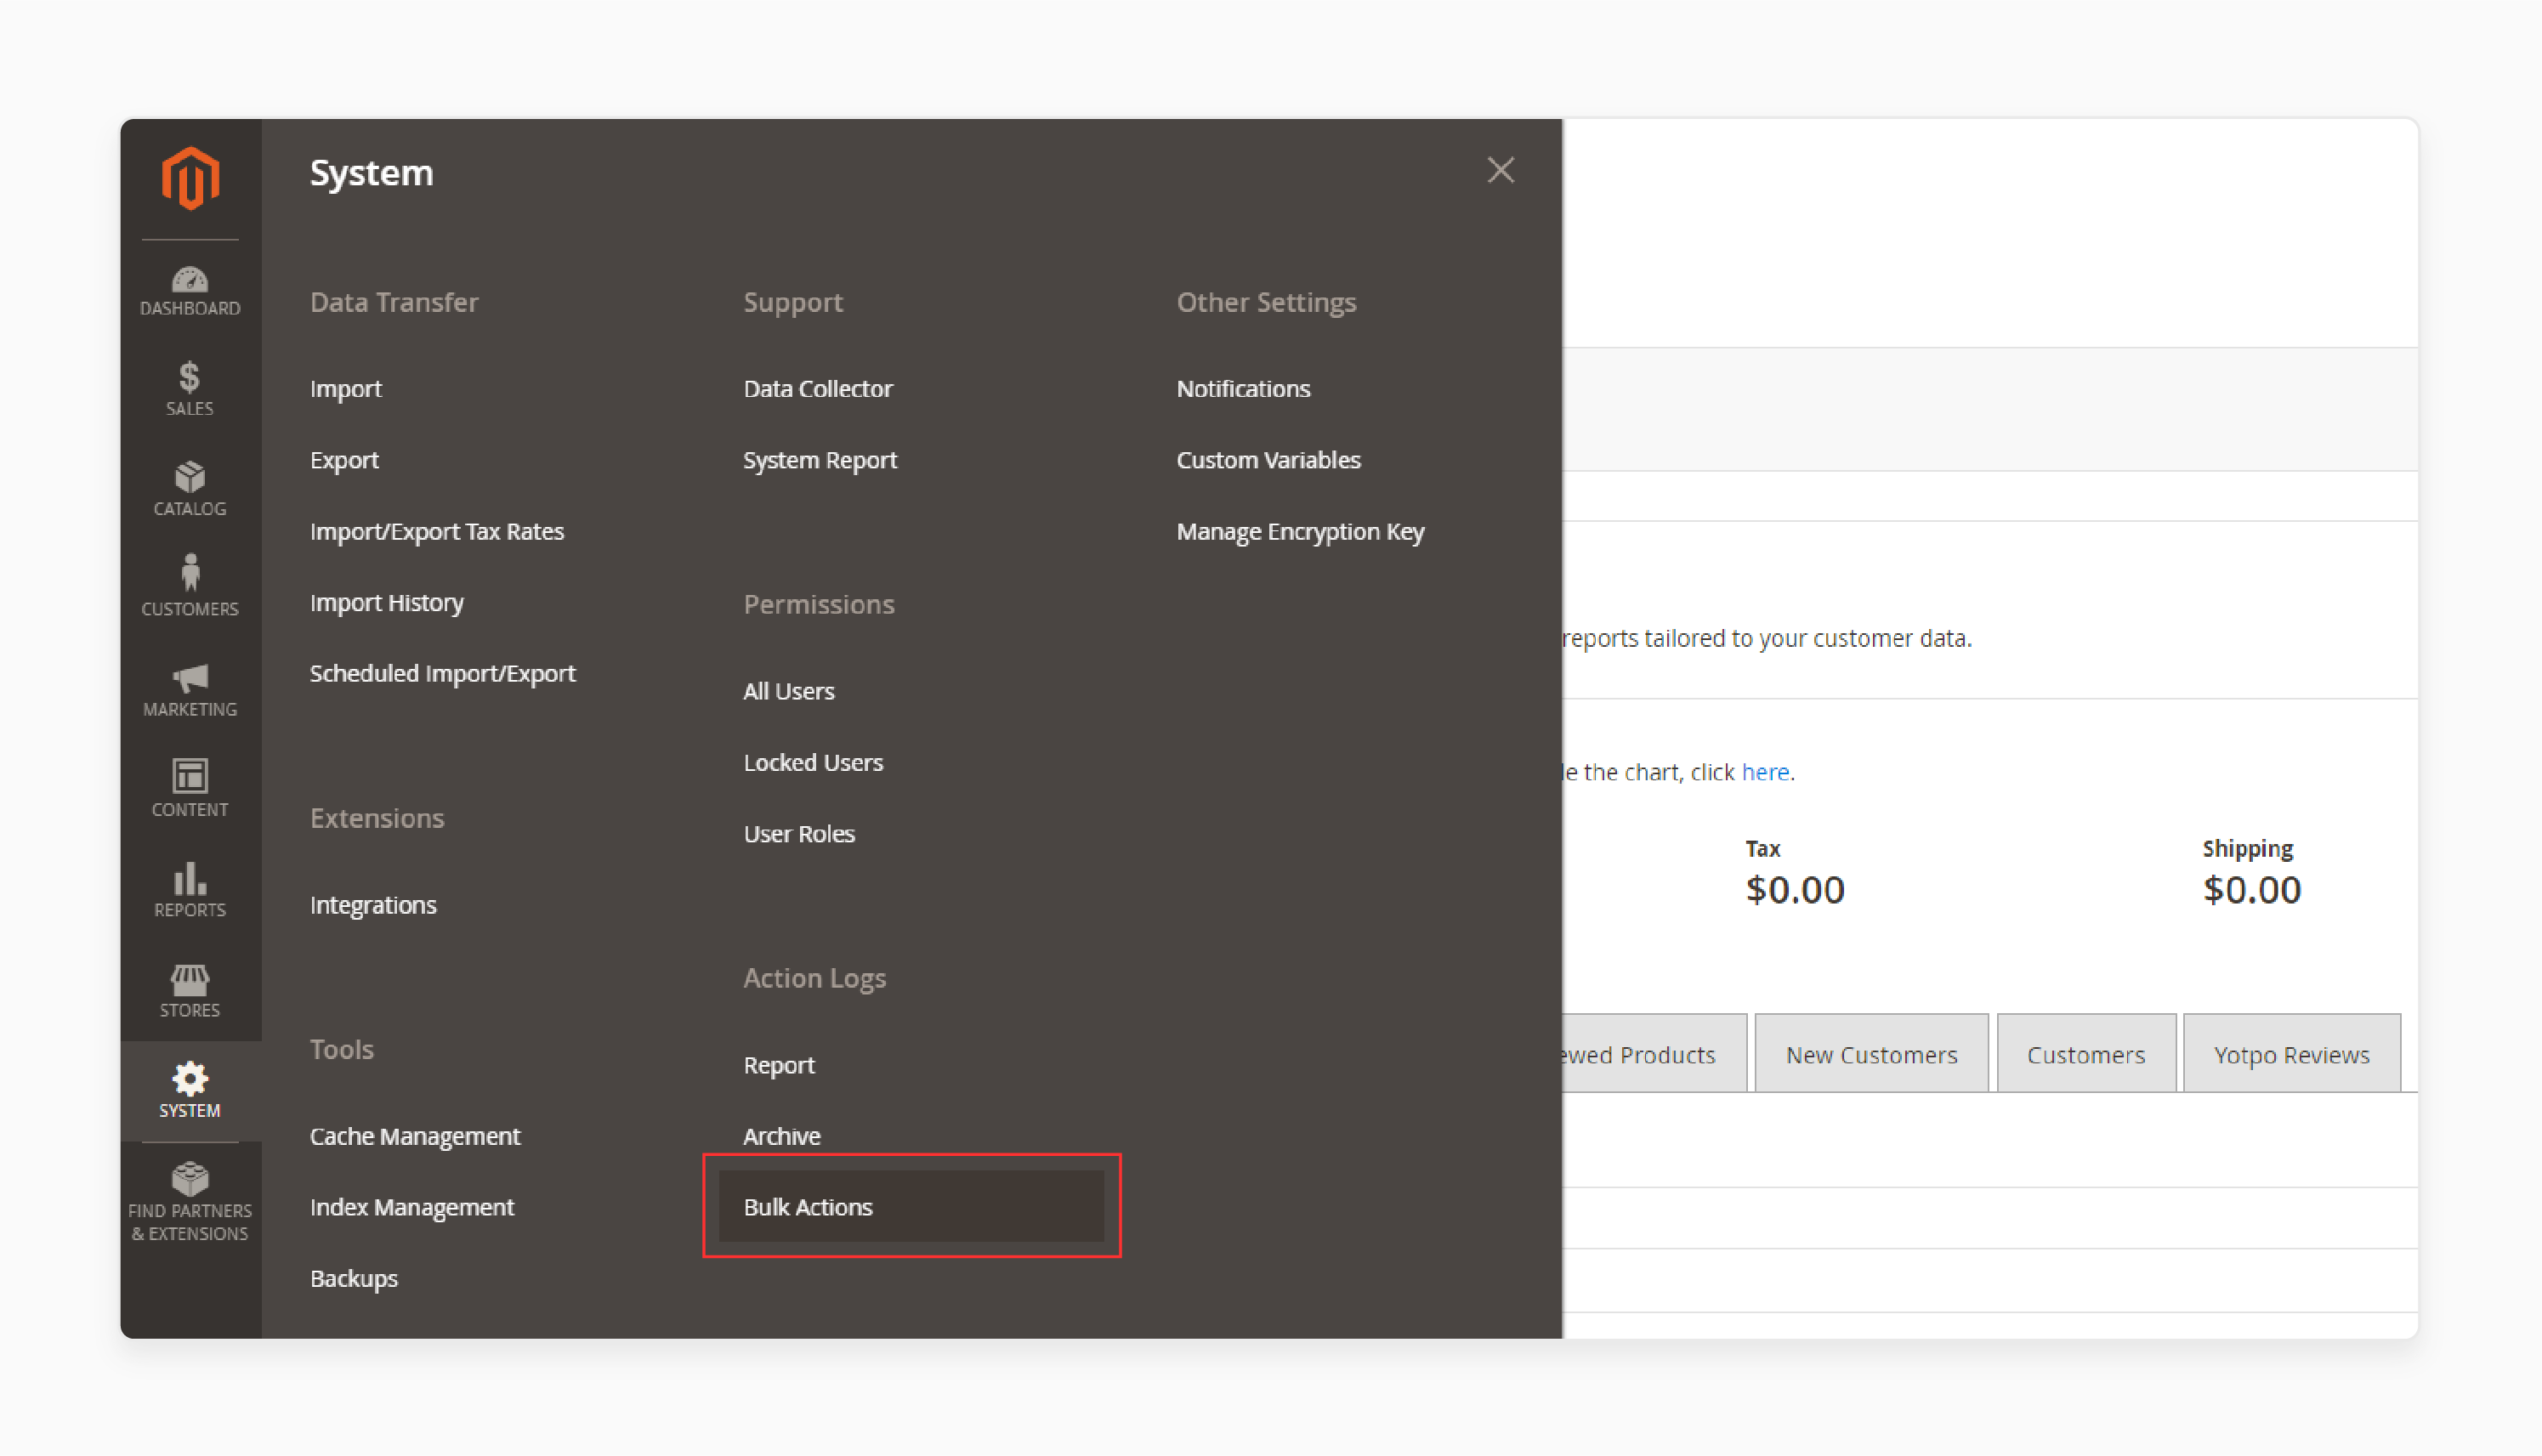Click Locked Users under Permissions

[x=812, y=762]
